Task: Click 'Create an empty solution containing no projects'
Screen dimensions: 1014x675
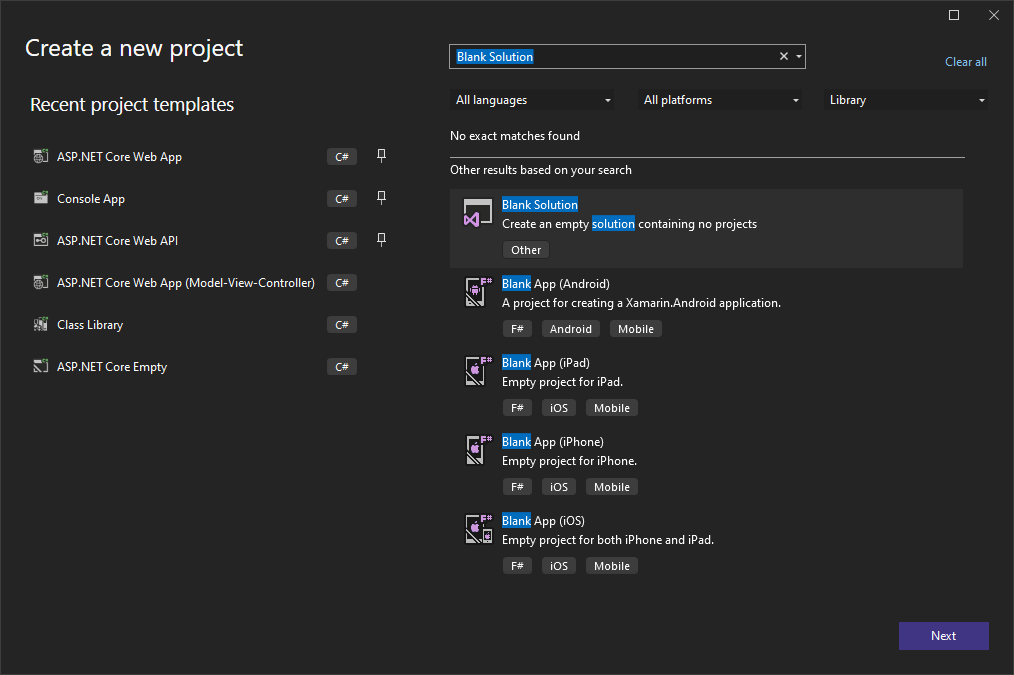Action: coord(629,224)
